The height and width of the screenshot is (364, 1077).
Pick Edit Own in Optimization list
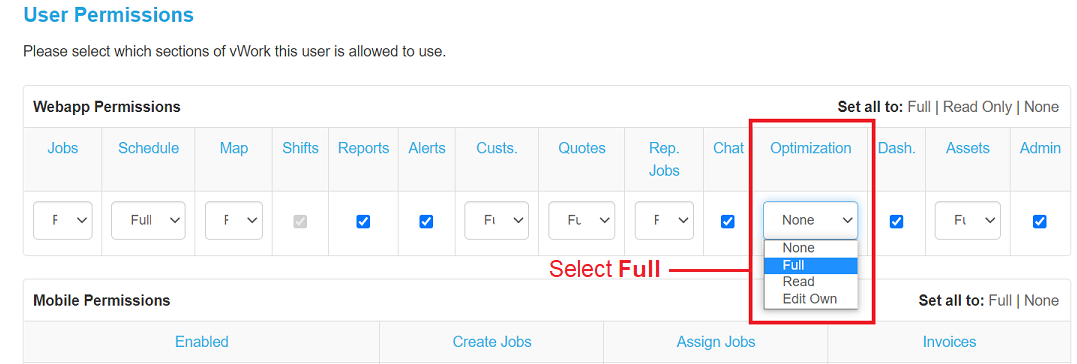810,299
